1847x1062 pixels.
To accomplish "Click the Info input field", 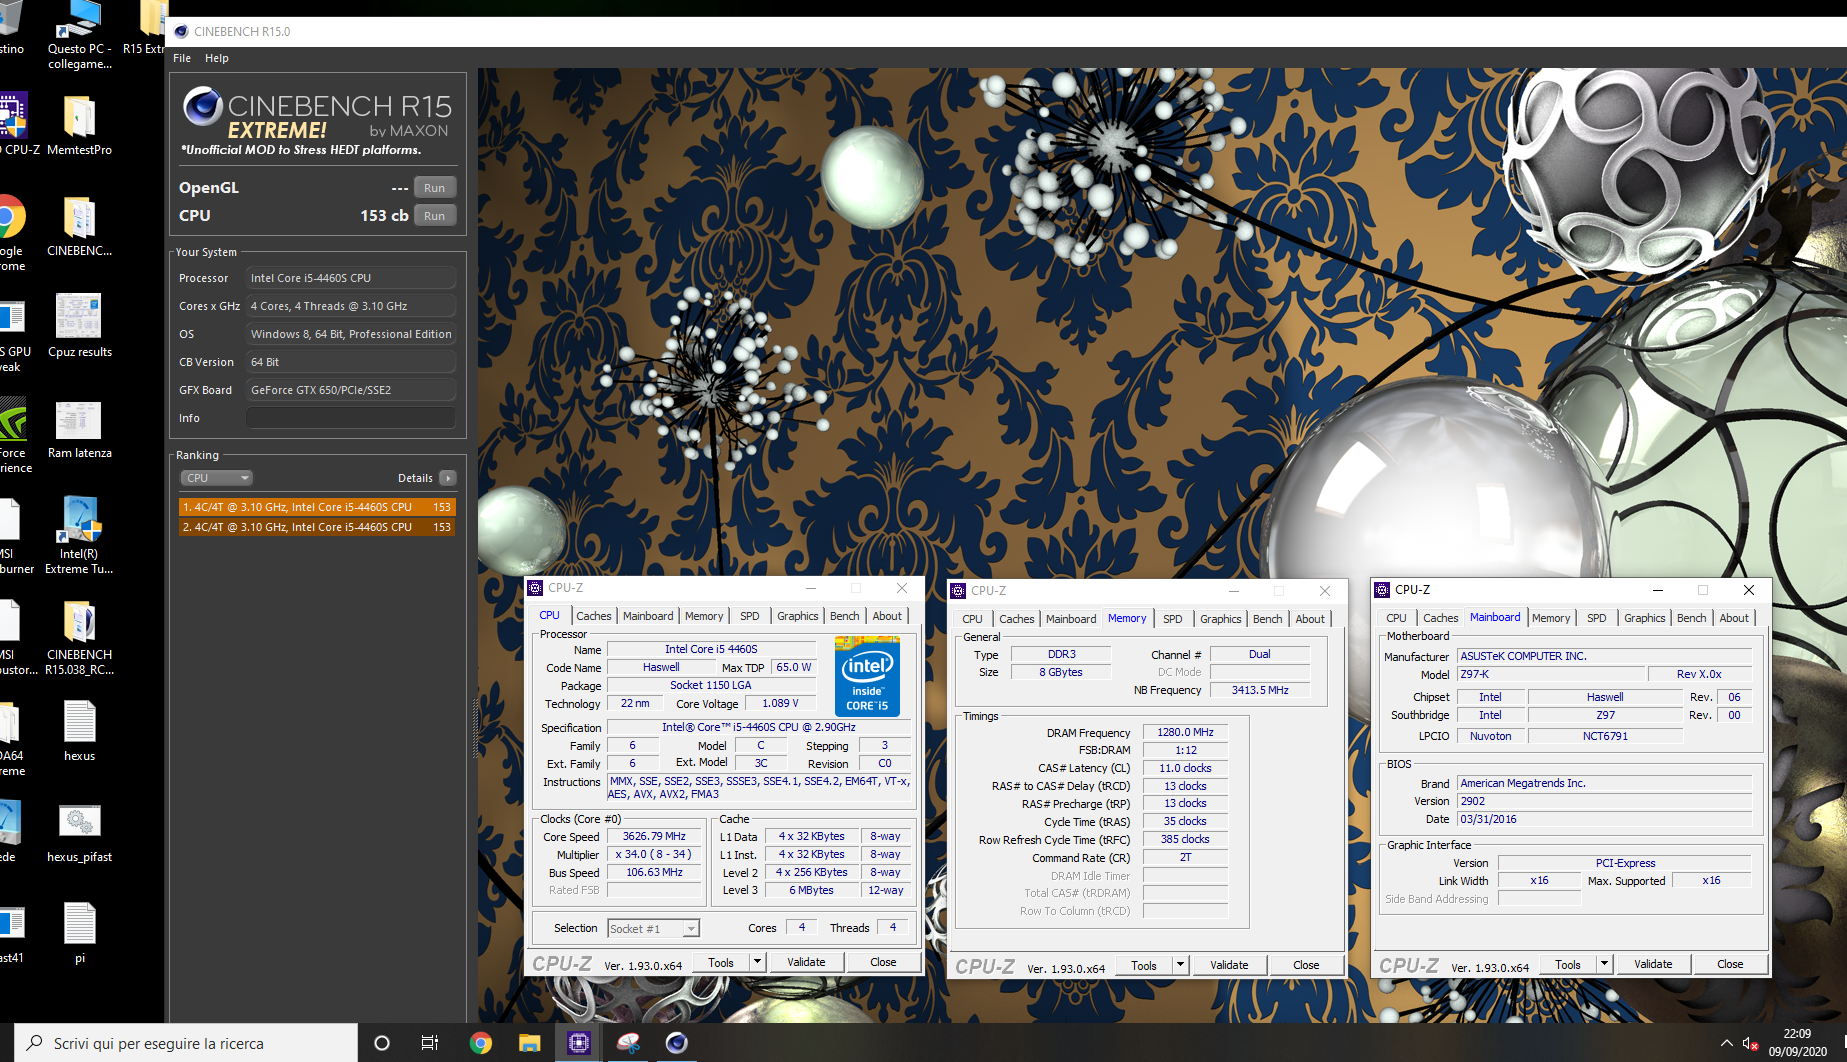I will click(351, 418).
